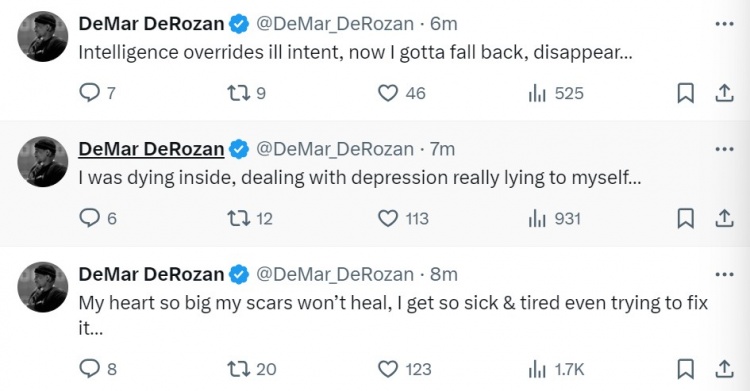Click the profile avatar of the 8m tweet
The width and height of the screenshot is (750, 391).
(x=43, y=287)
